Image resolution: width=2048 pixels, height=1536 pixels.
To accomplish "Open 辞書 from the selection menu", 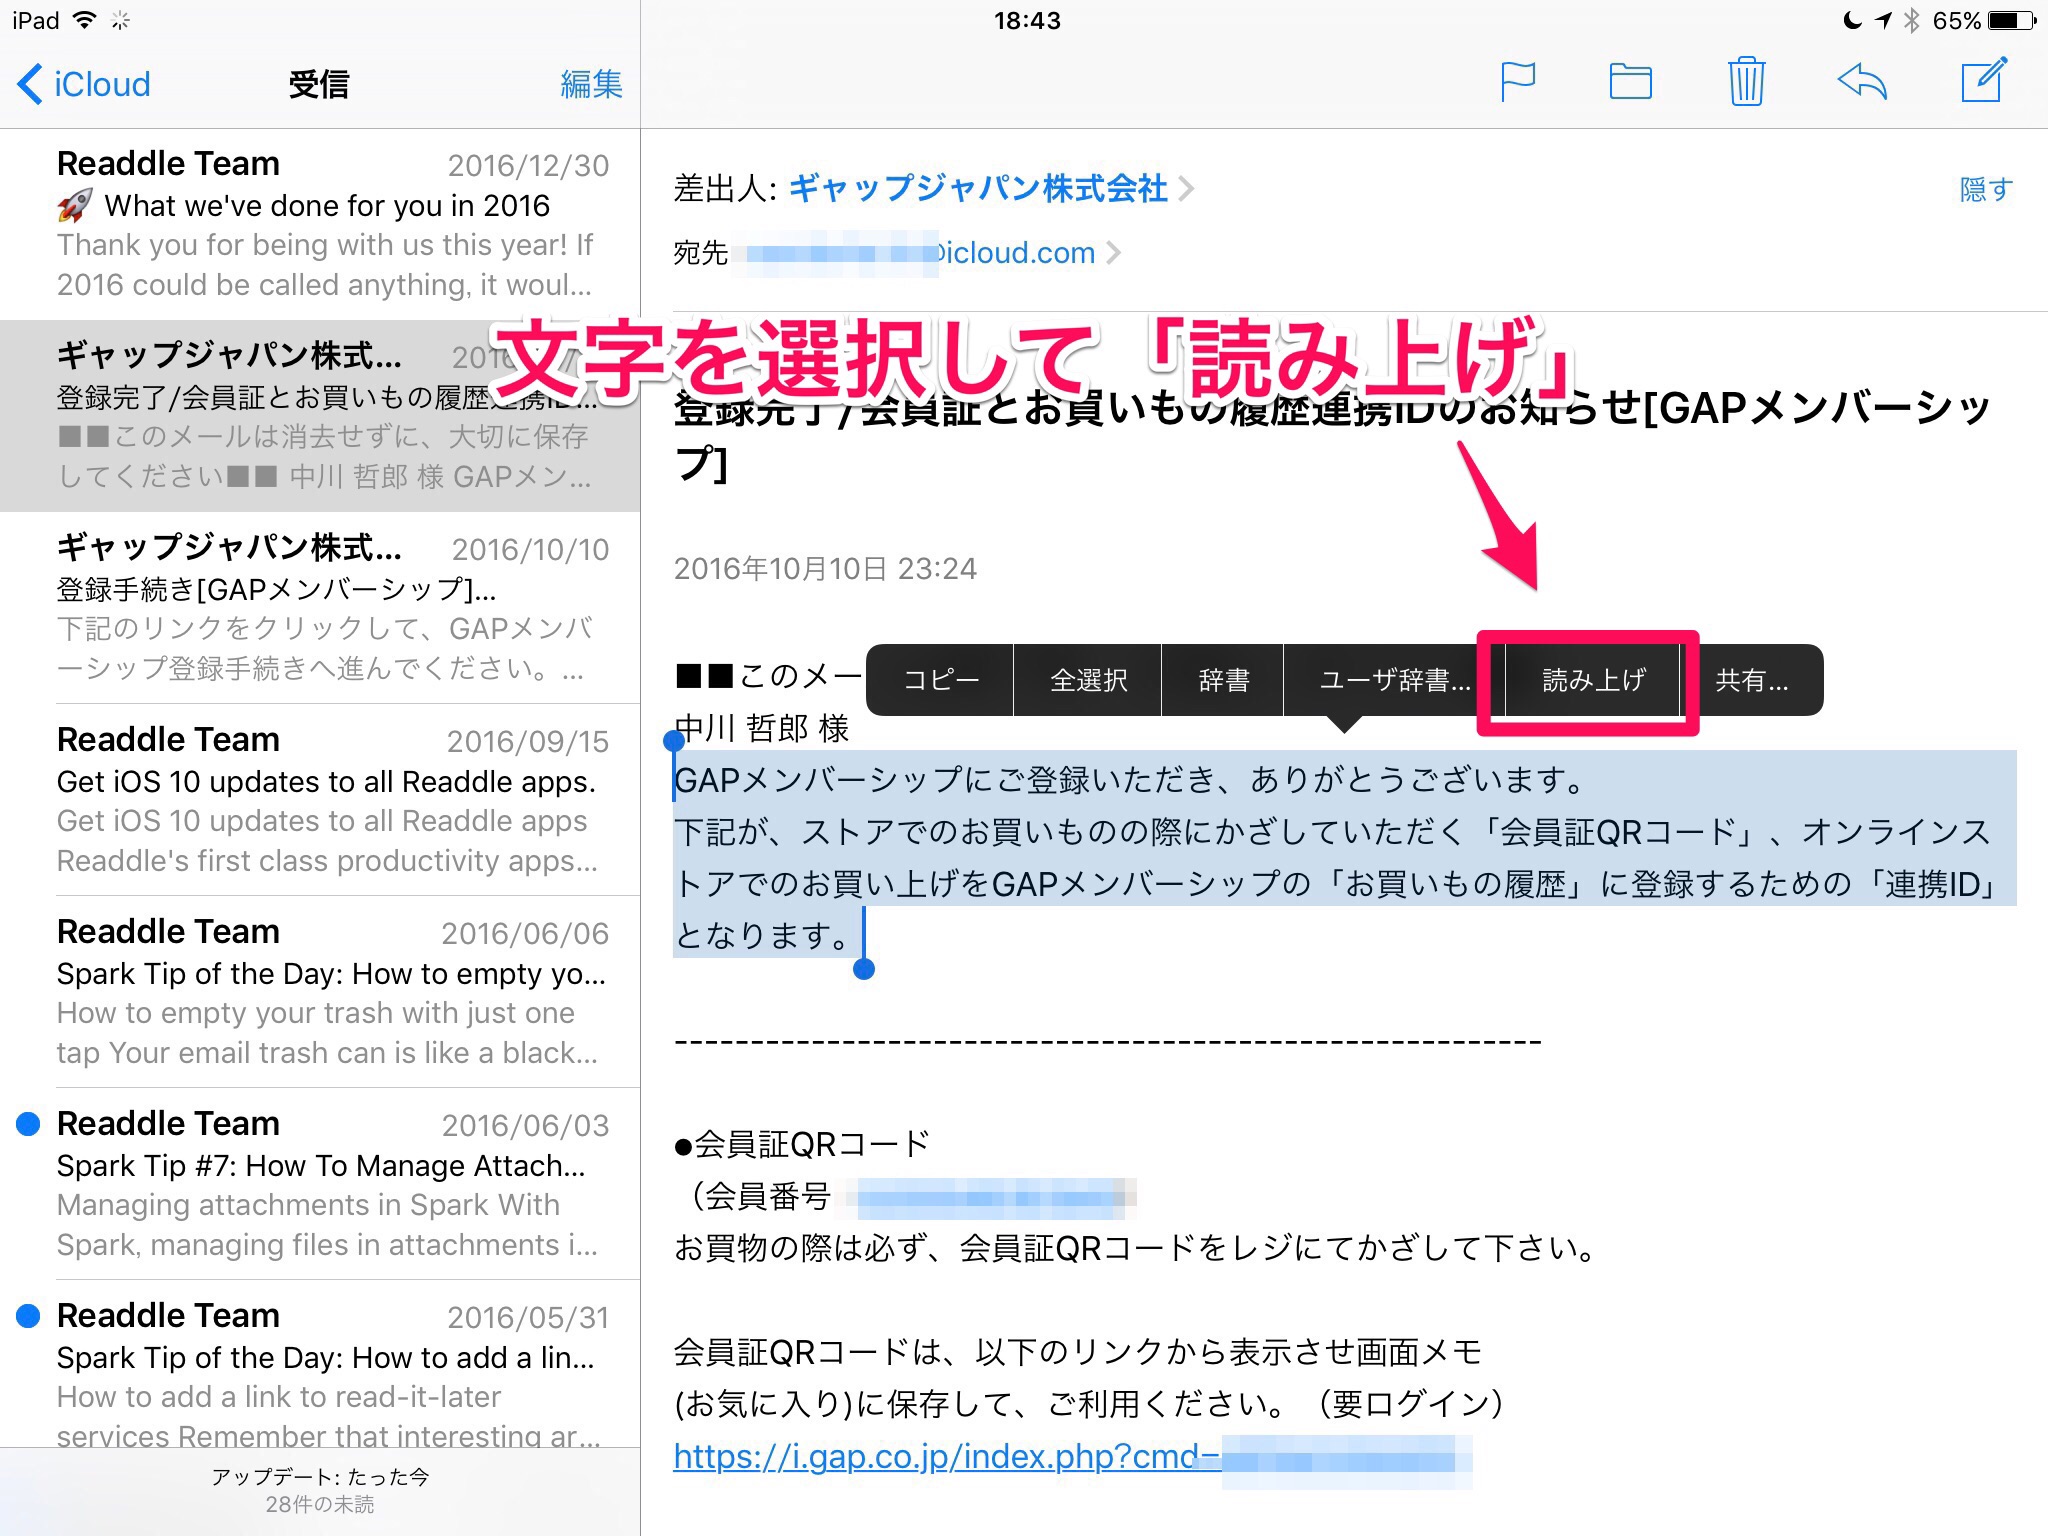I will pyautogui.click(x=1223, y=681).
